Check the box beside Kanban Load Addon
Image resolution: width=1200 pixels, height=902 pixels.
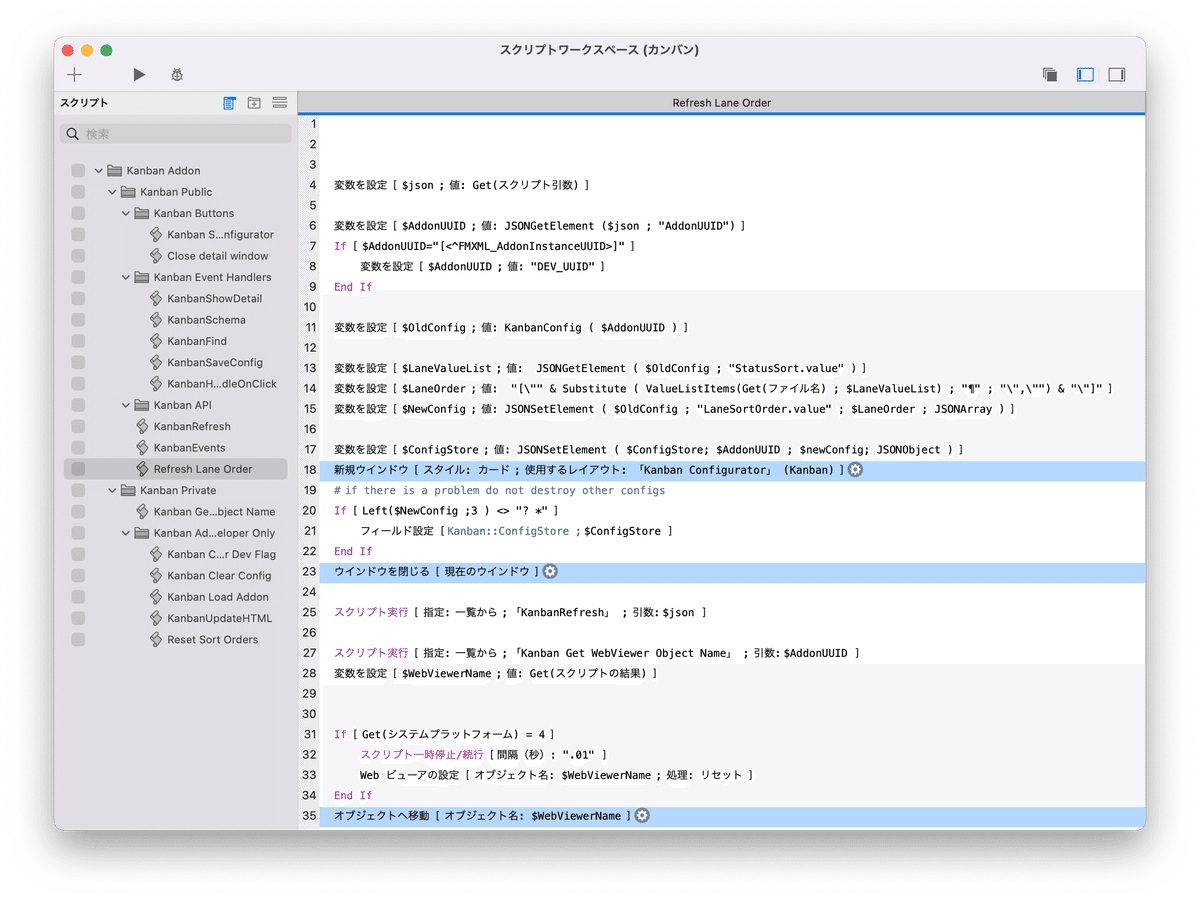click(77, 596)
